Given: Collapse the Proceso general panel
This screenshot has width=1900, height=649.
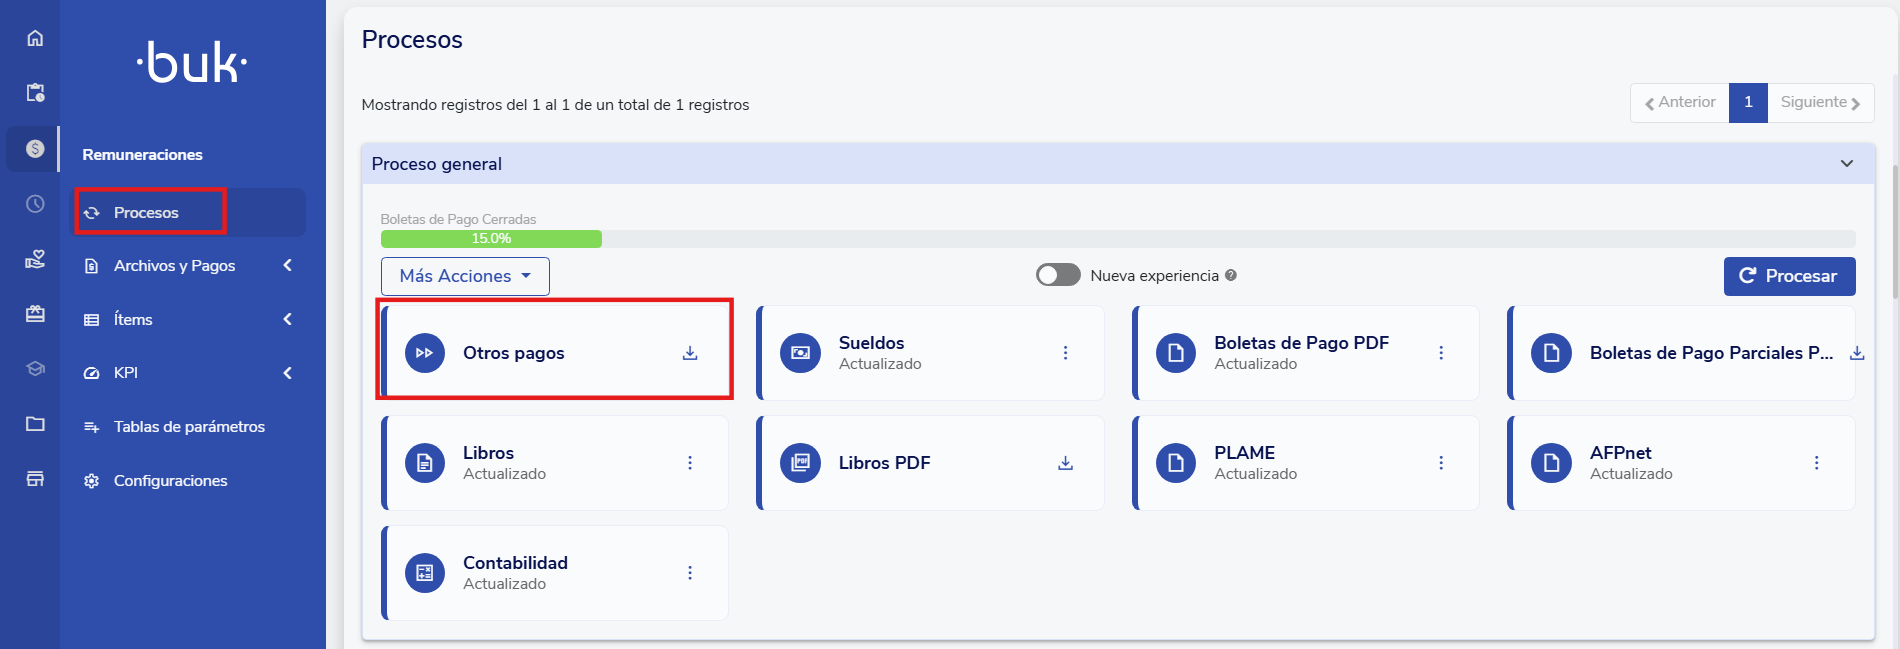Looking at the screenshot, I should pyautogui.click(x=1846, y=164).
